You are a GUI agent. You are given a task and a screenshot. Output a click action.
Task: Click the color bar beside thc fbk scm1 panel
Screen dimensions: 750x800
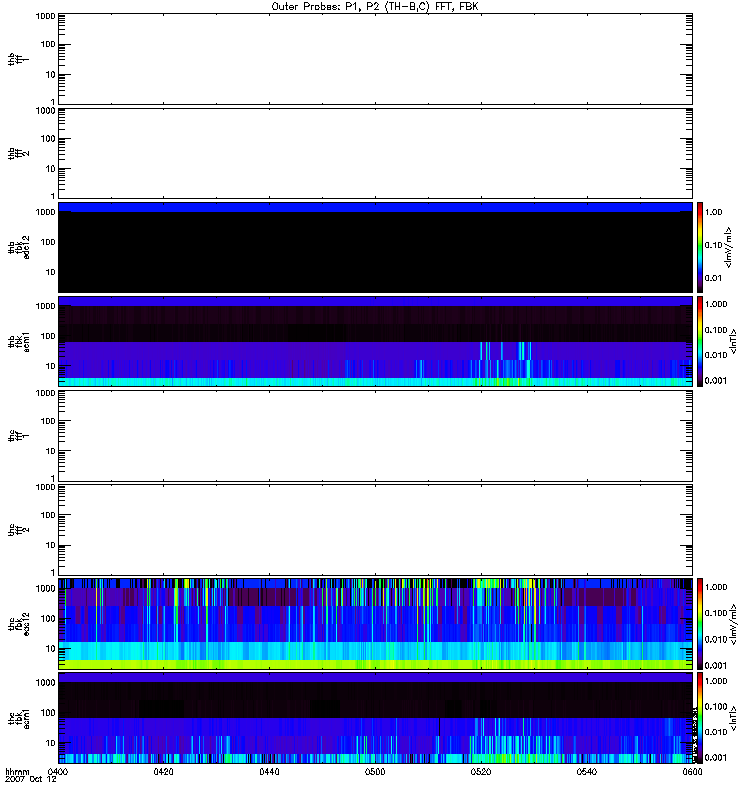(x=701, y=718)
